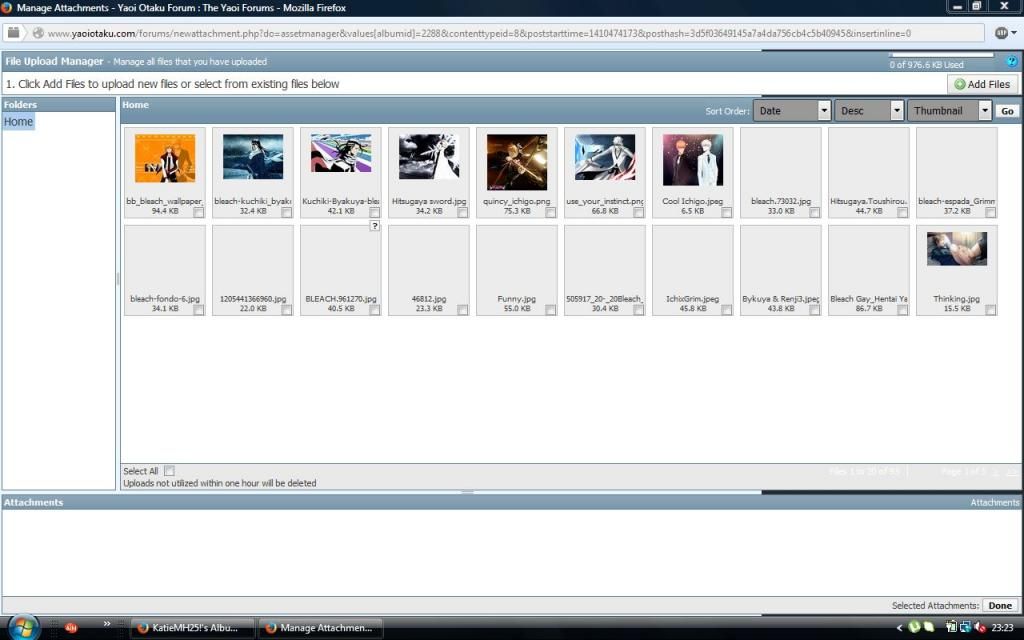
Task: Tick the checkbox for quincy_ichigo.png
Action: coord(551,212)
